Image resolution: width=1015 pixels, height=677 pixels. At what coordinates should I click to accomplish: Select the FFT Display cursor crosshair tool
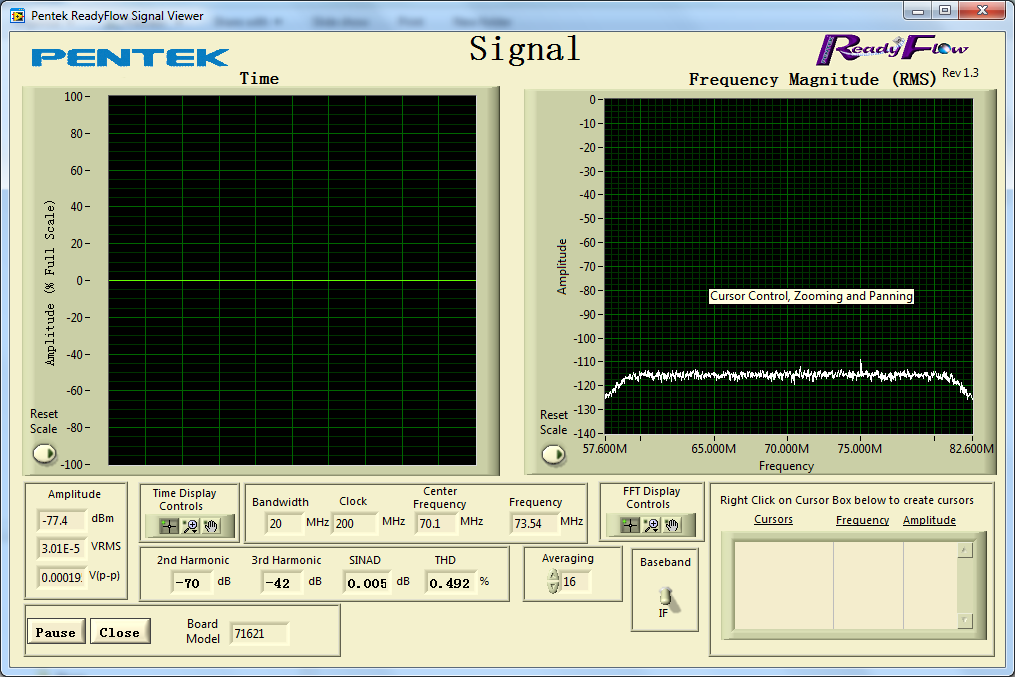[x=630, y=526]
